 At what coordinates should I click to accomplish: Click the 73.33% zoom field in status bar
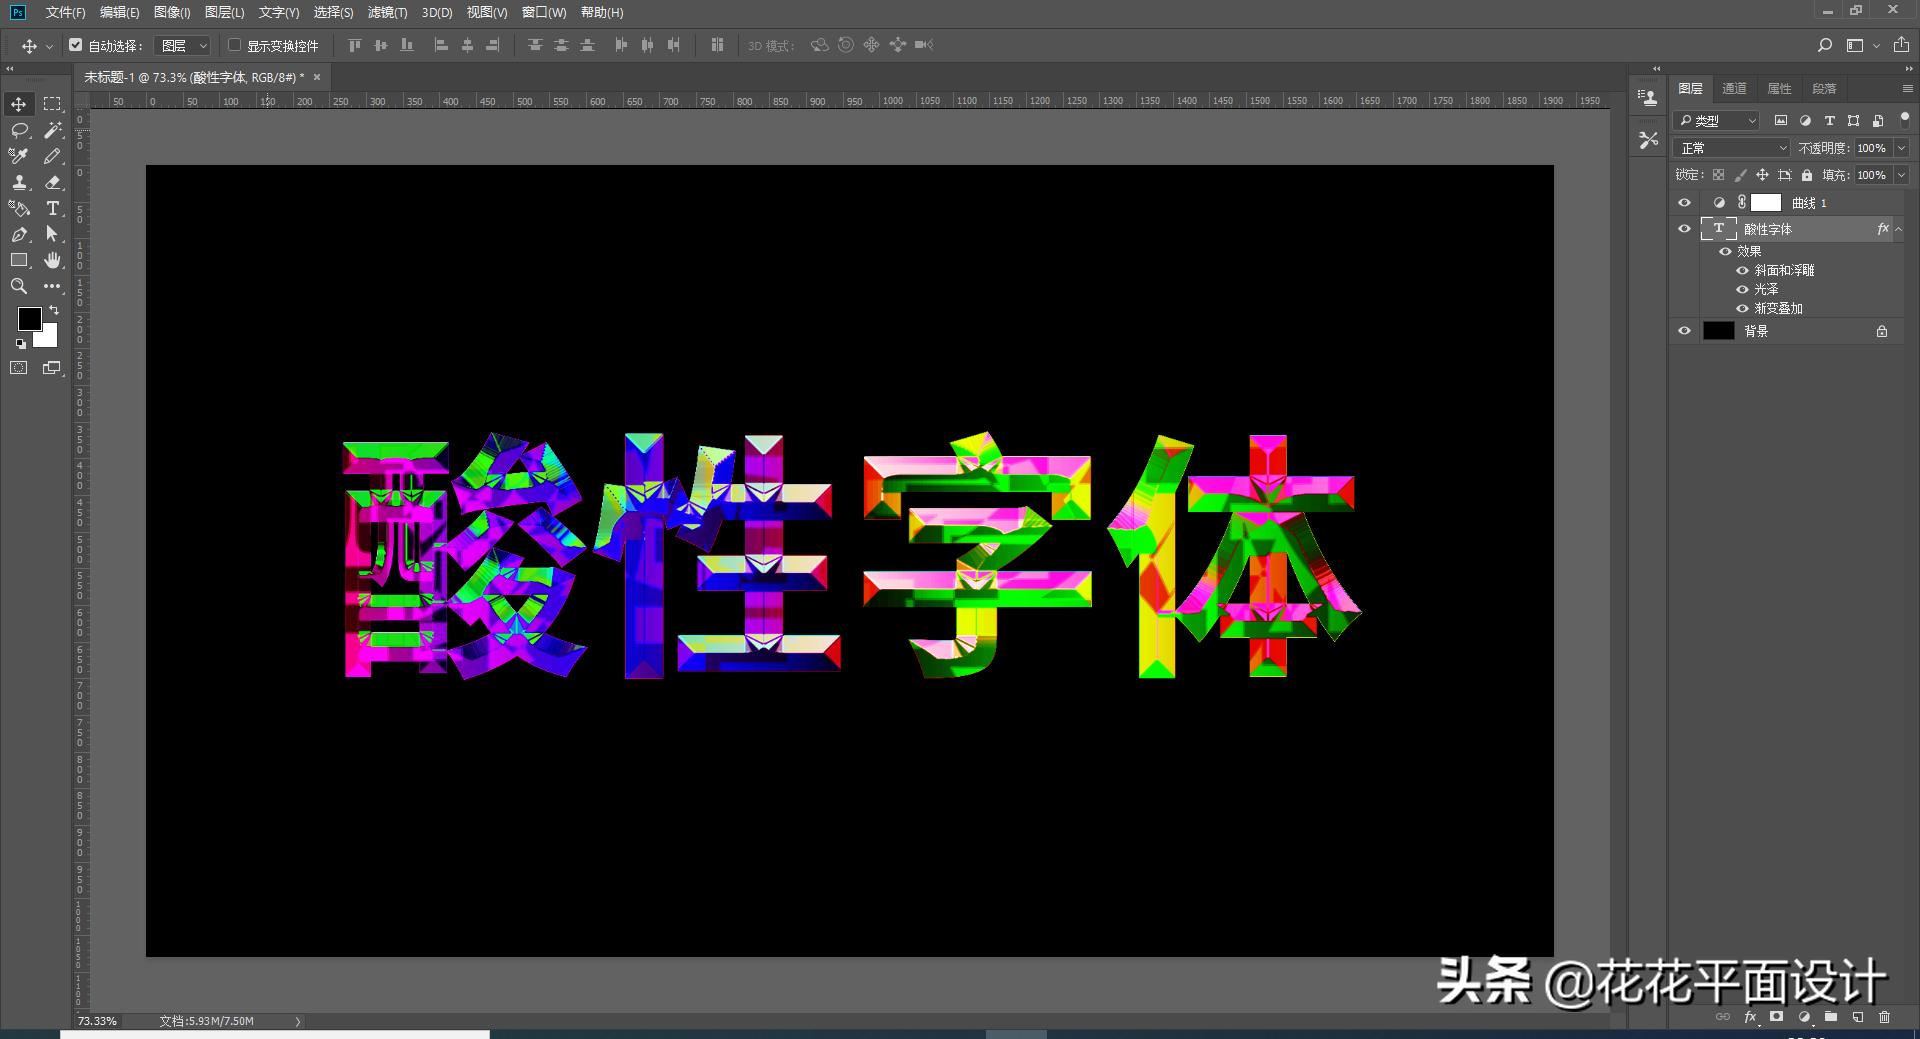(x=96, y=1021)
